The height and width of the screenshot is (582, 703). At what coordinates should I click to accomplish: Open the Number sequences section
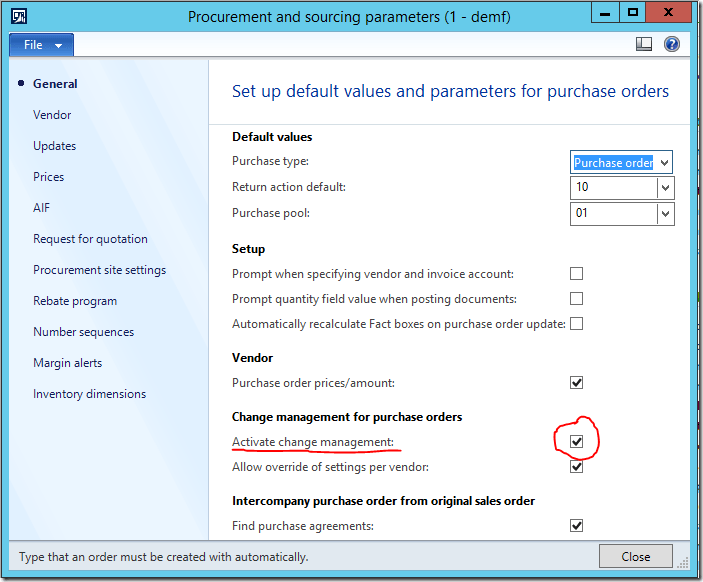point(83,332)
